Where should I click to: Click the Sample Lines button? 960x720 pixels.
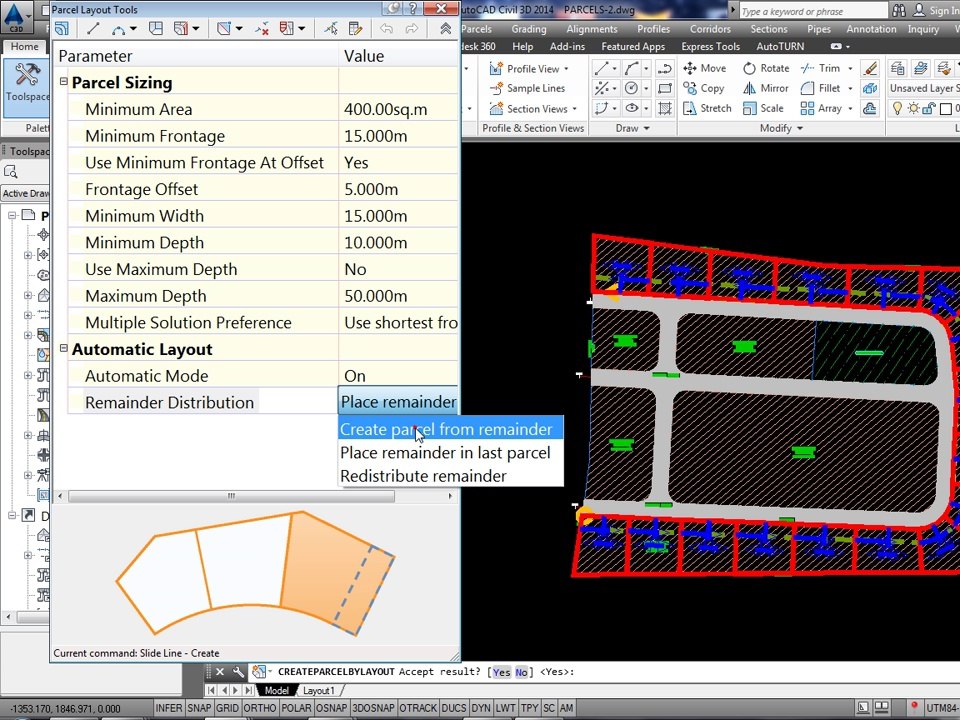pyautogui.click(x=527, y=88)
